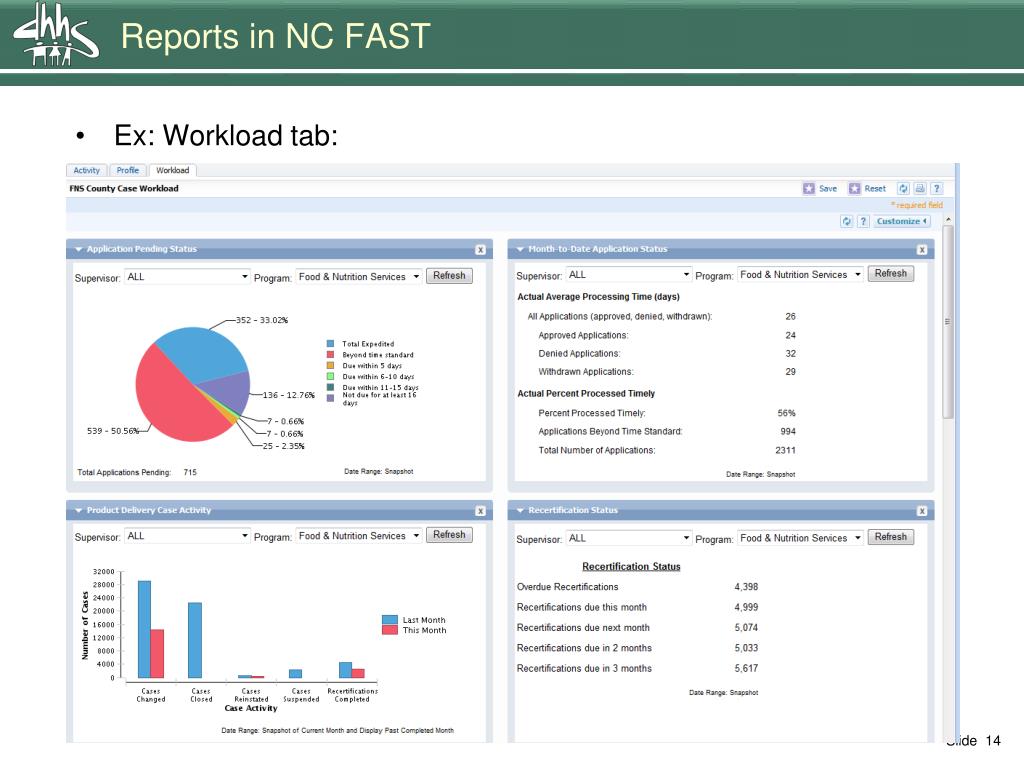Click 'Percent Processed Timely:' row
Viewport: 1024px width, 768px height.
tap(667, 413)
